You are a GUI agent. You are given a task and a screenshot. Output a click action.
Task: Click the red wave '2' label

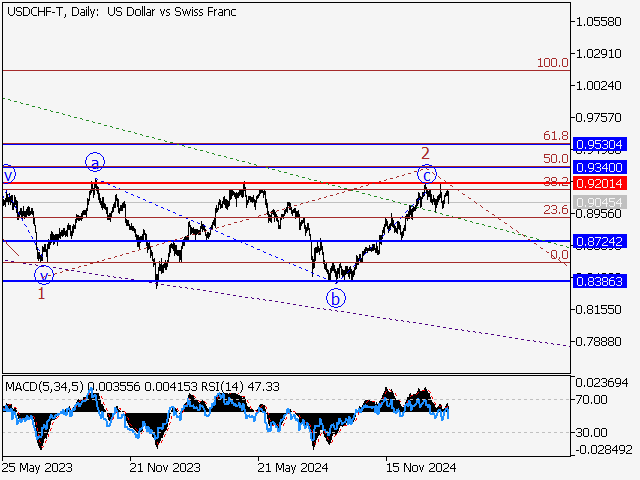tap(425, 153)
